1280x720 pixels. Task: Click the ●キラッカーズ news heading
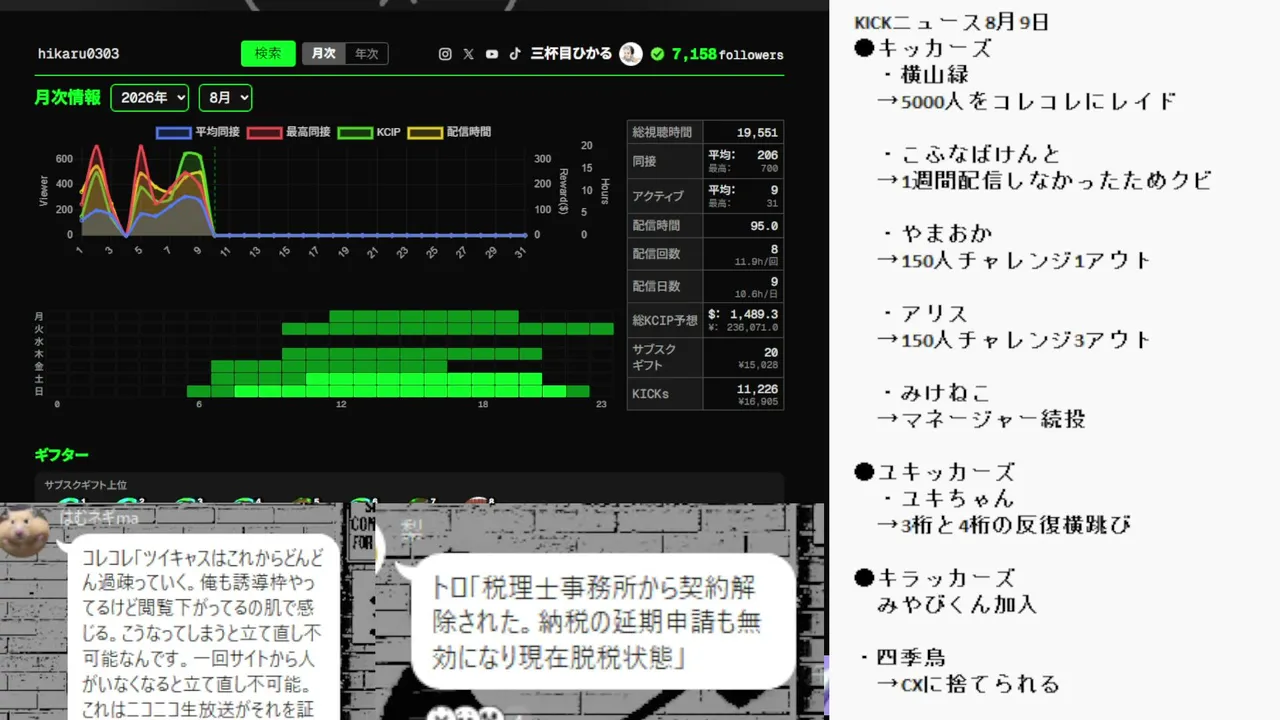pos(934,578)
